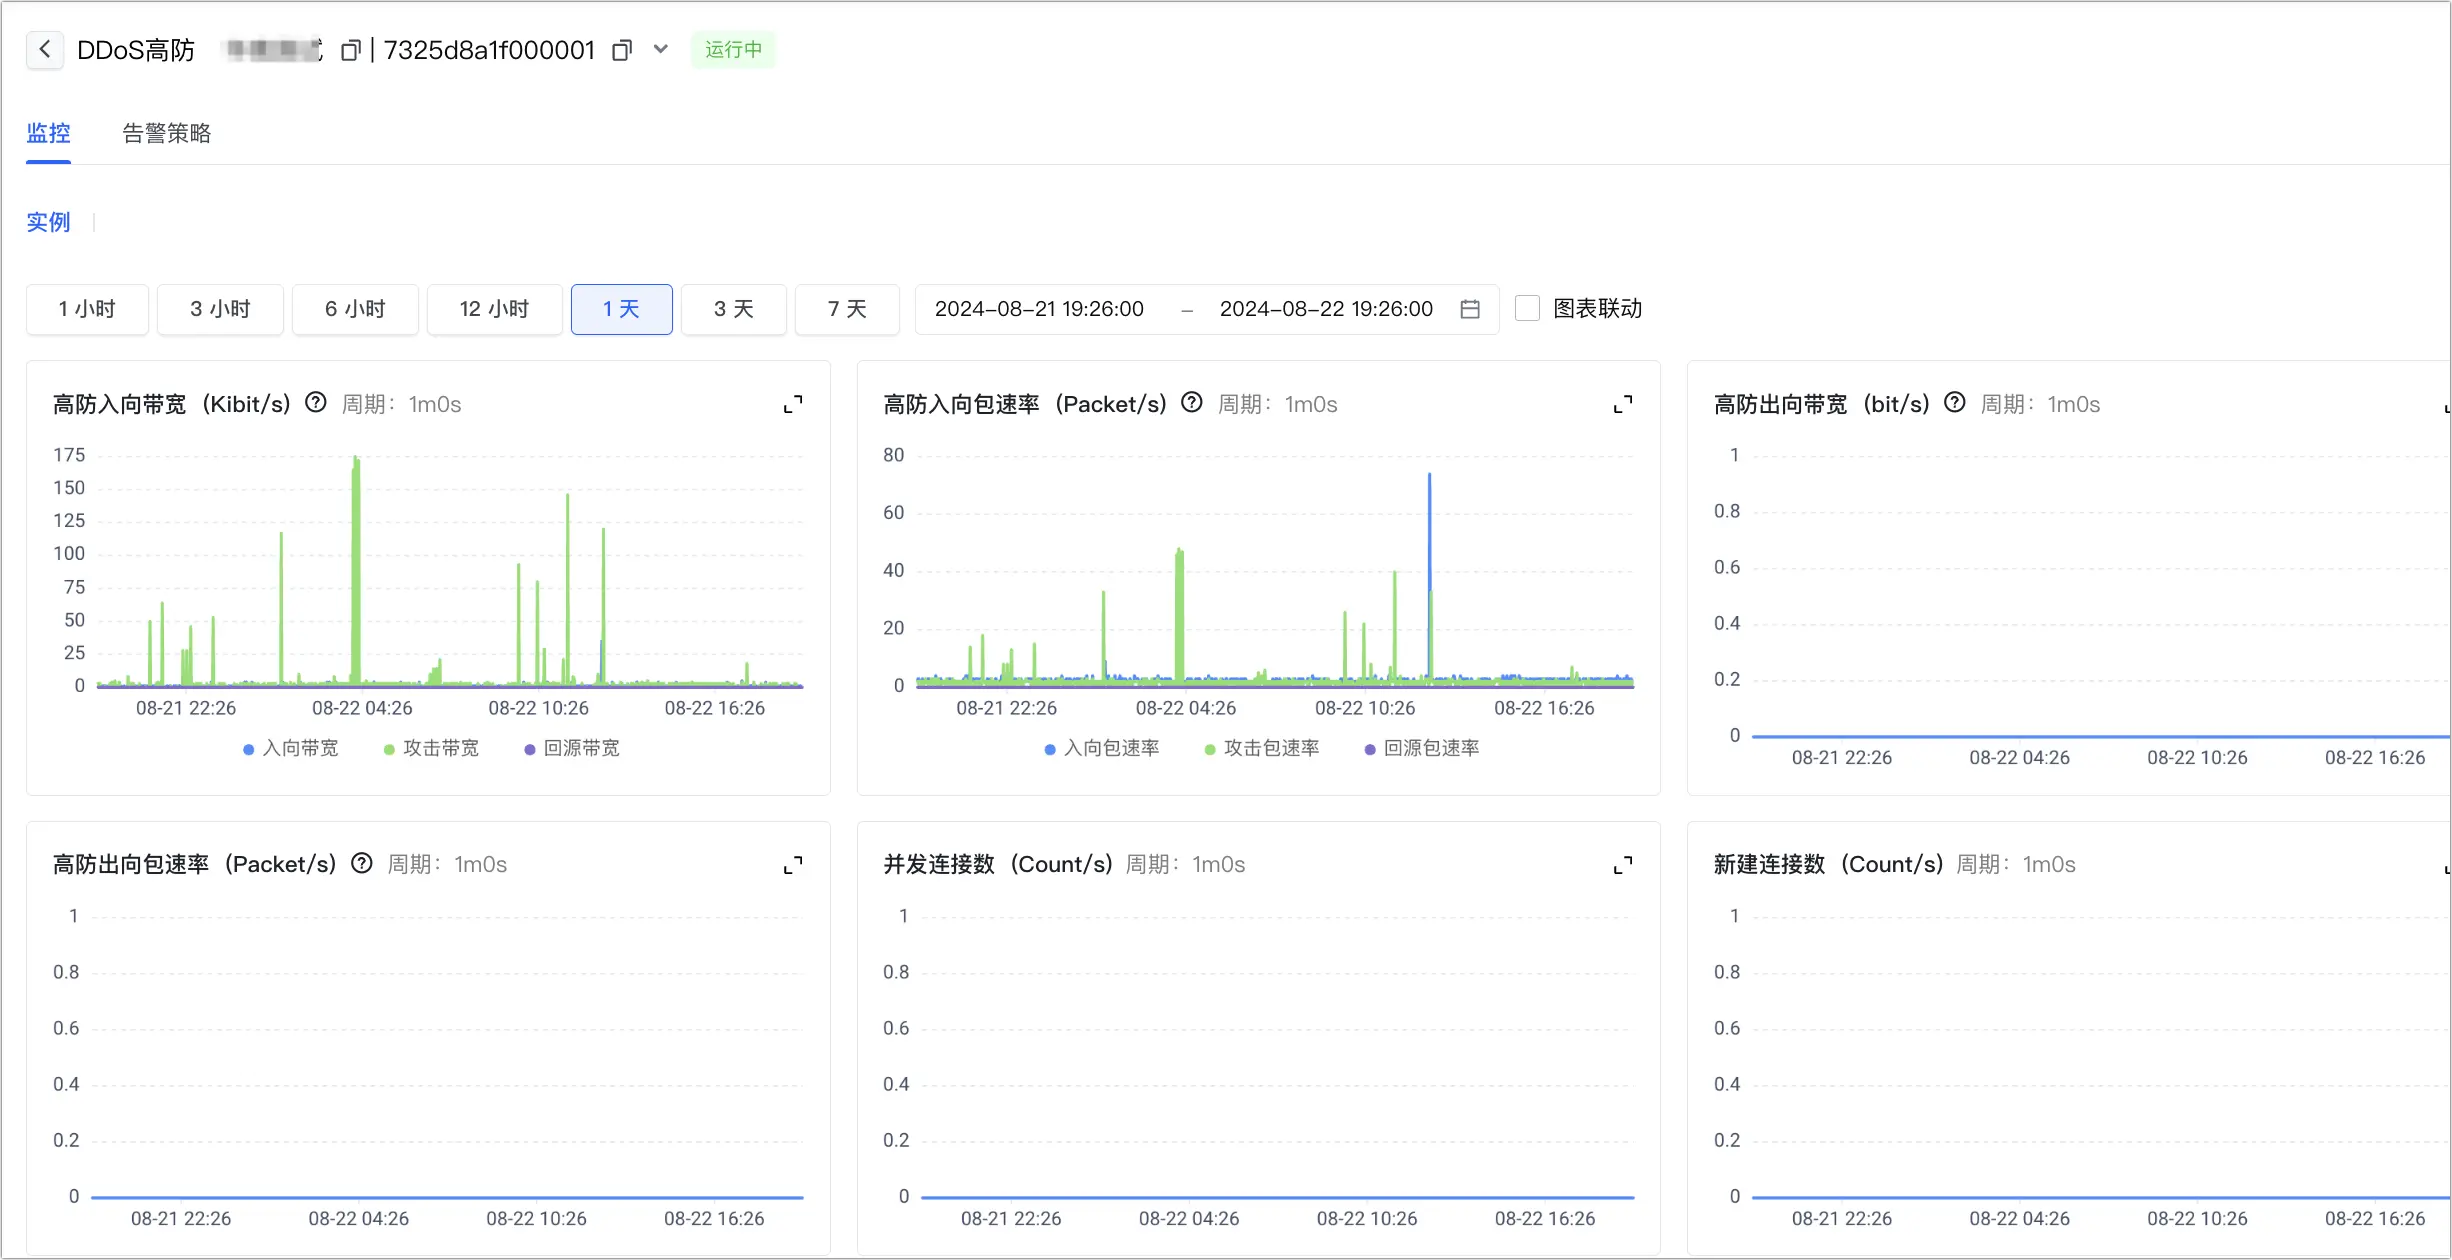
Task: Open the calendar date picker icon
Action: click(x=1470, y=309)
